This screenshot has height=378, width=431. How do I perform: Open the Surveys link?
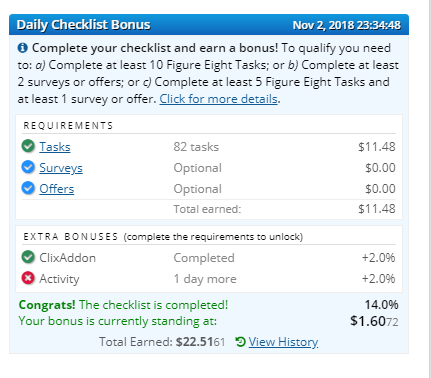click(61, 168)
